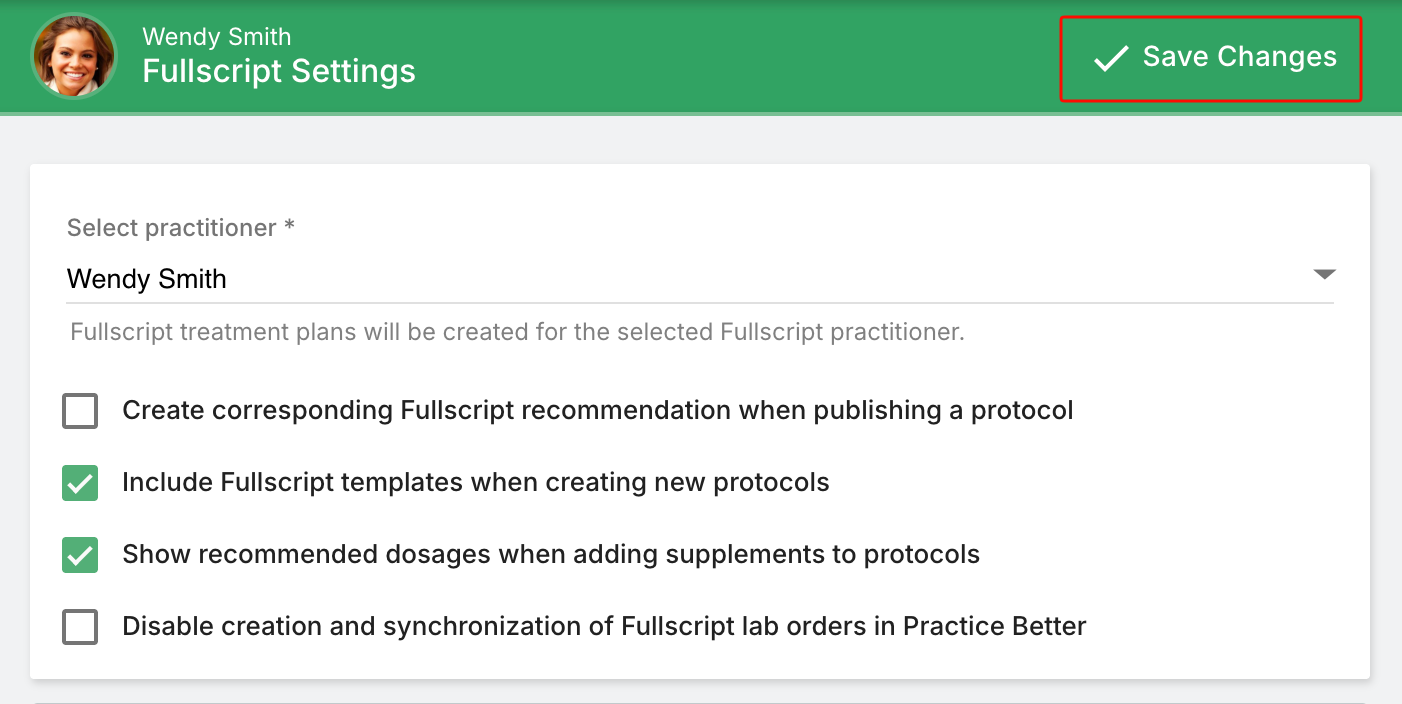
Task: Uncheck 'Show recommended dosages' green checkbox
Action: (80, 555)
